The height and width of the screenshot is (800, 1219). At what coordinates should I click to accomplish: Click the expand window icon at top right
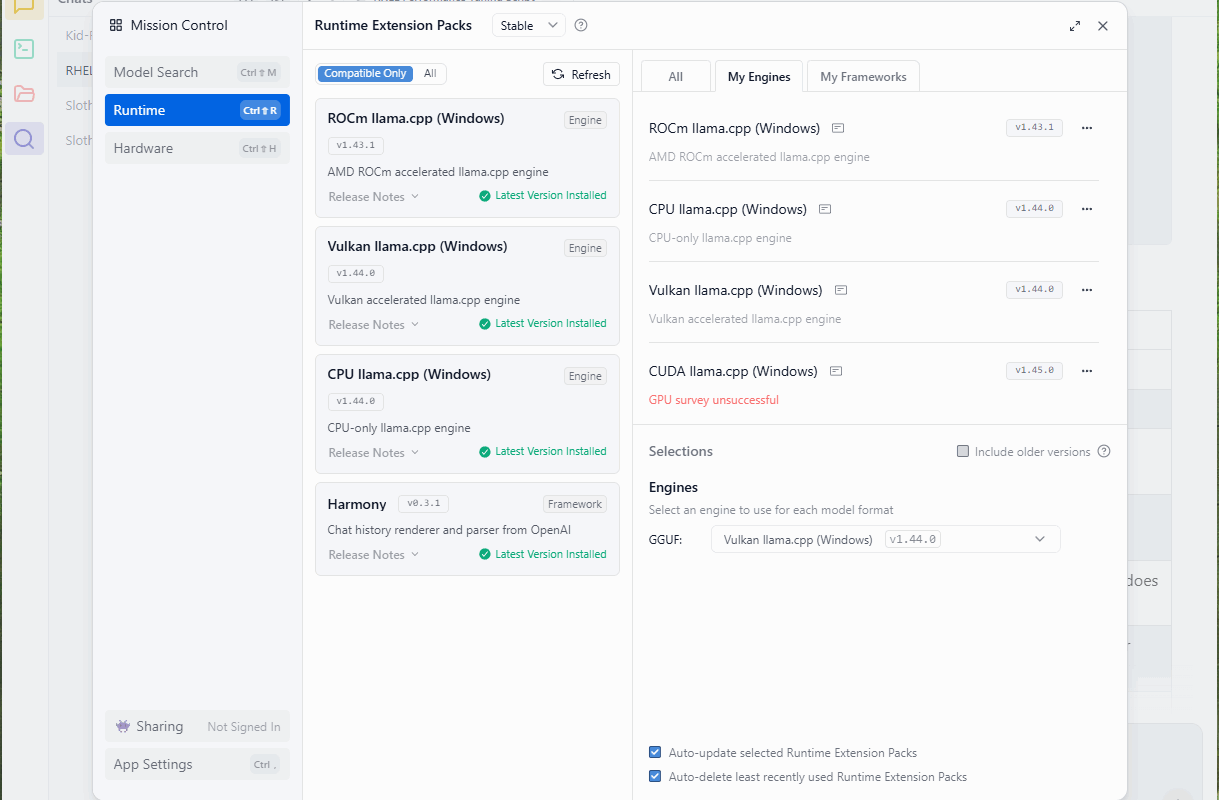pyautogui.click(x=1075, y=26)
